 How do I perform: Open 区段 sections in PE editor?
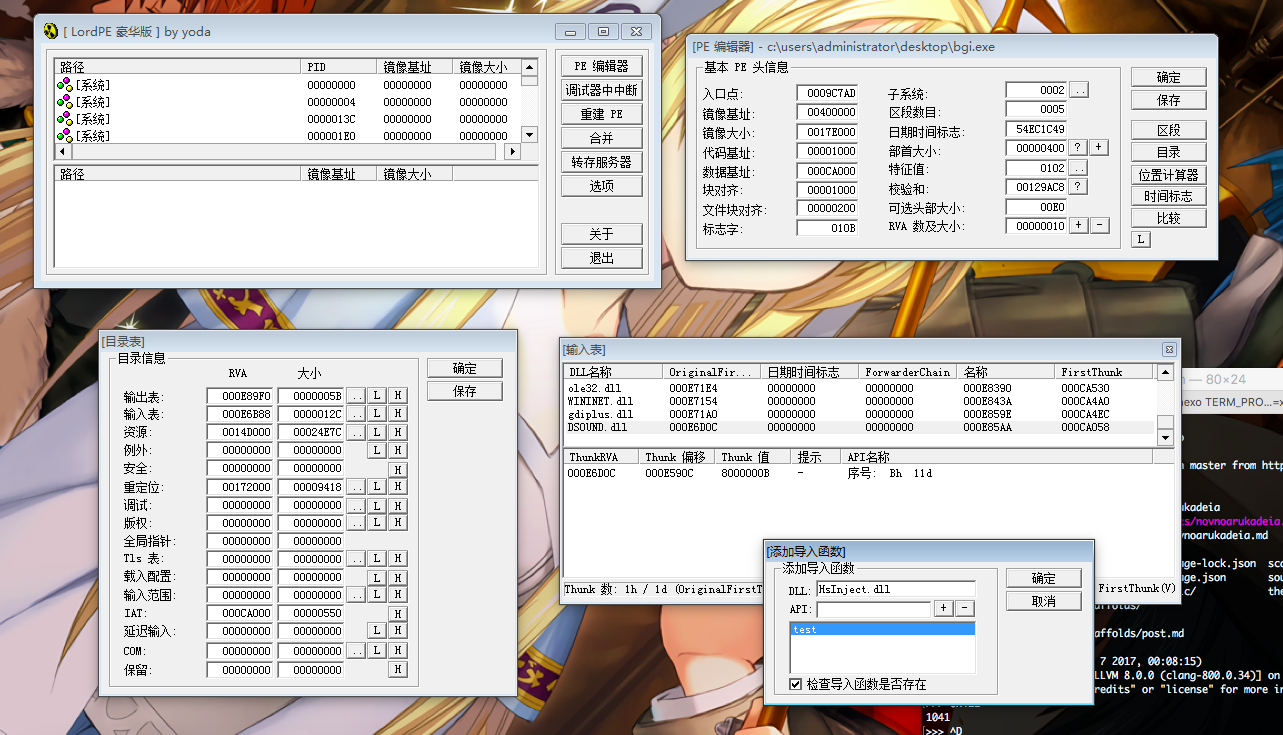point(1168,130)
